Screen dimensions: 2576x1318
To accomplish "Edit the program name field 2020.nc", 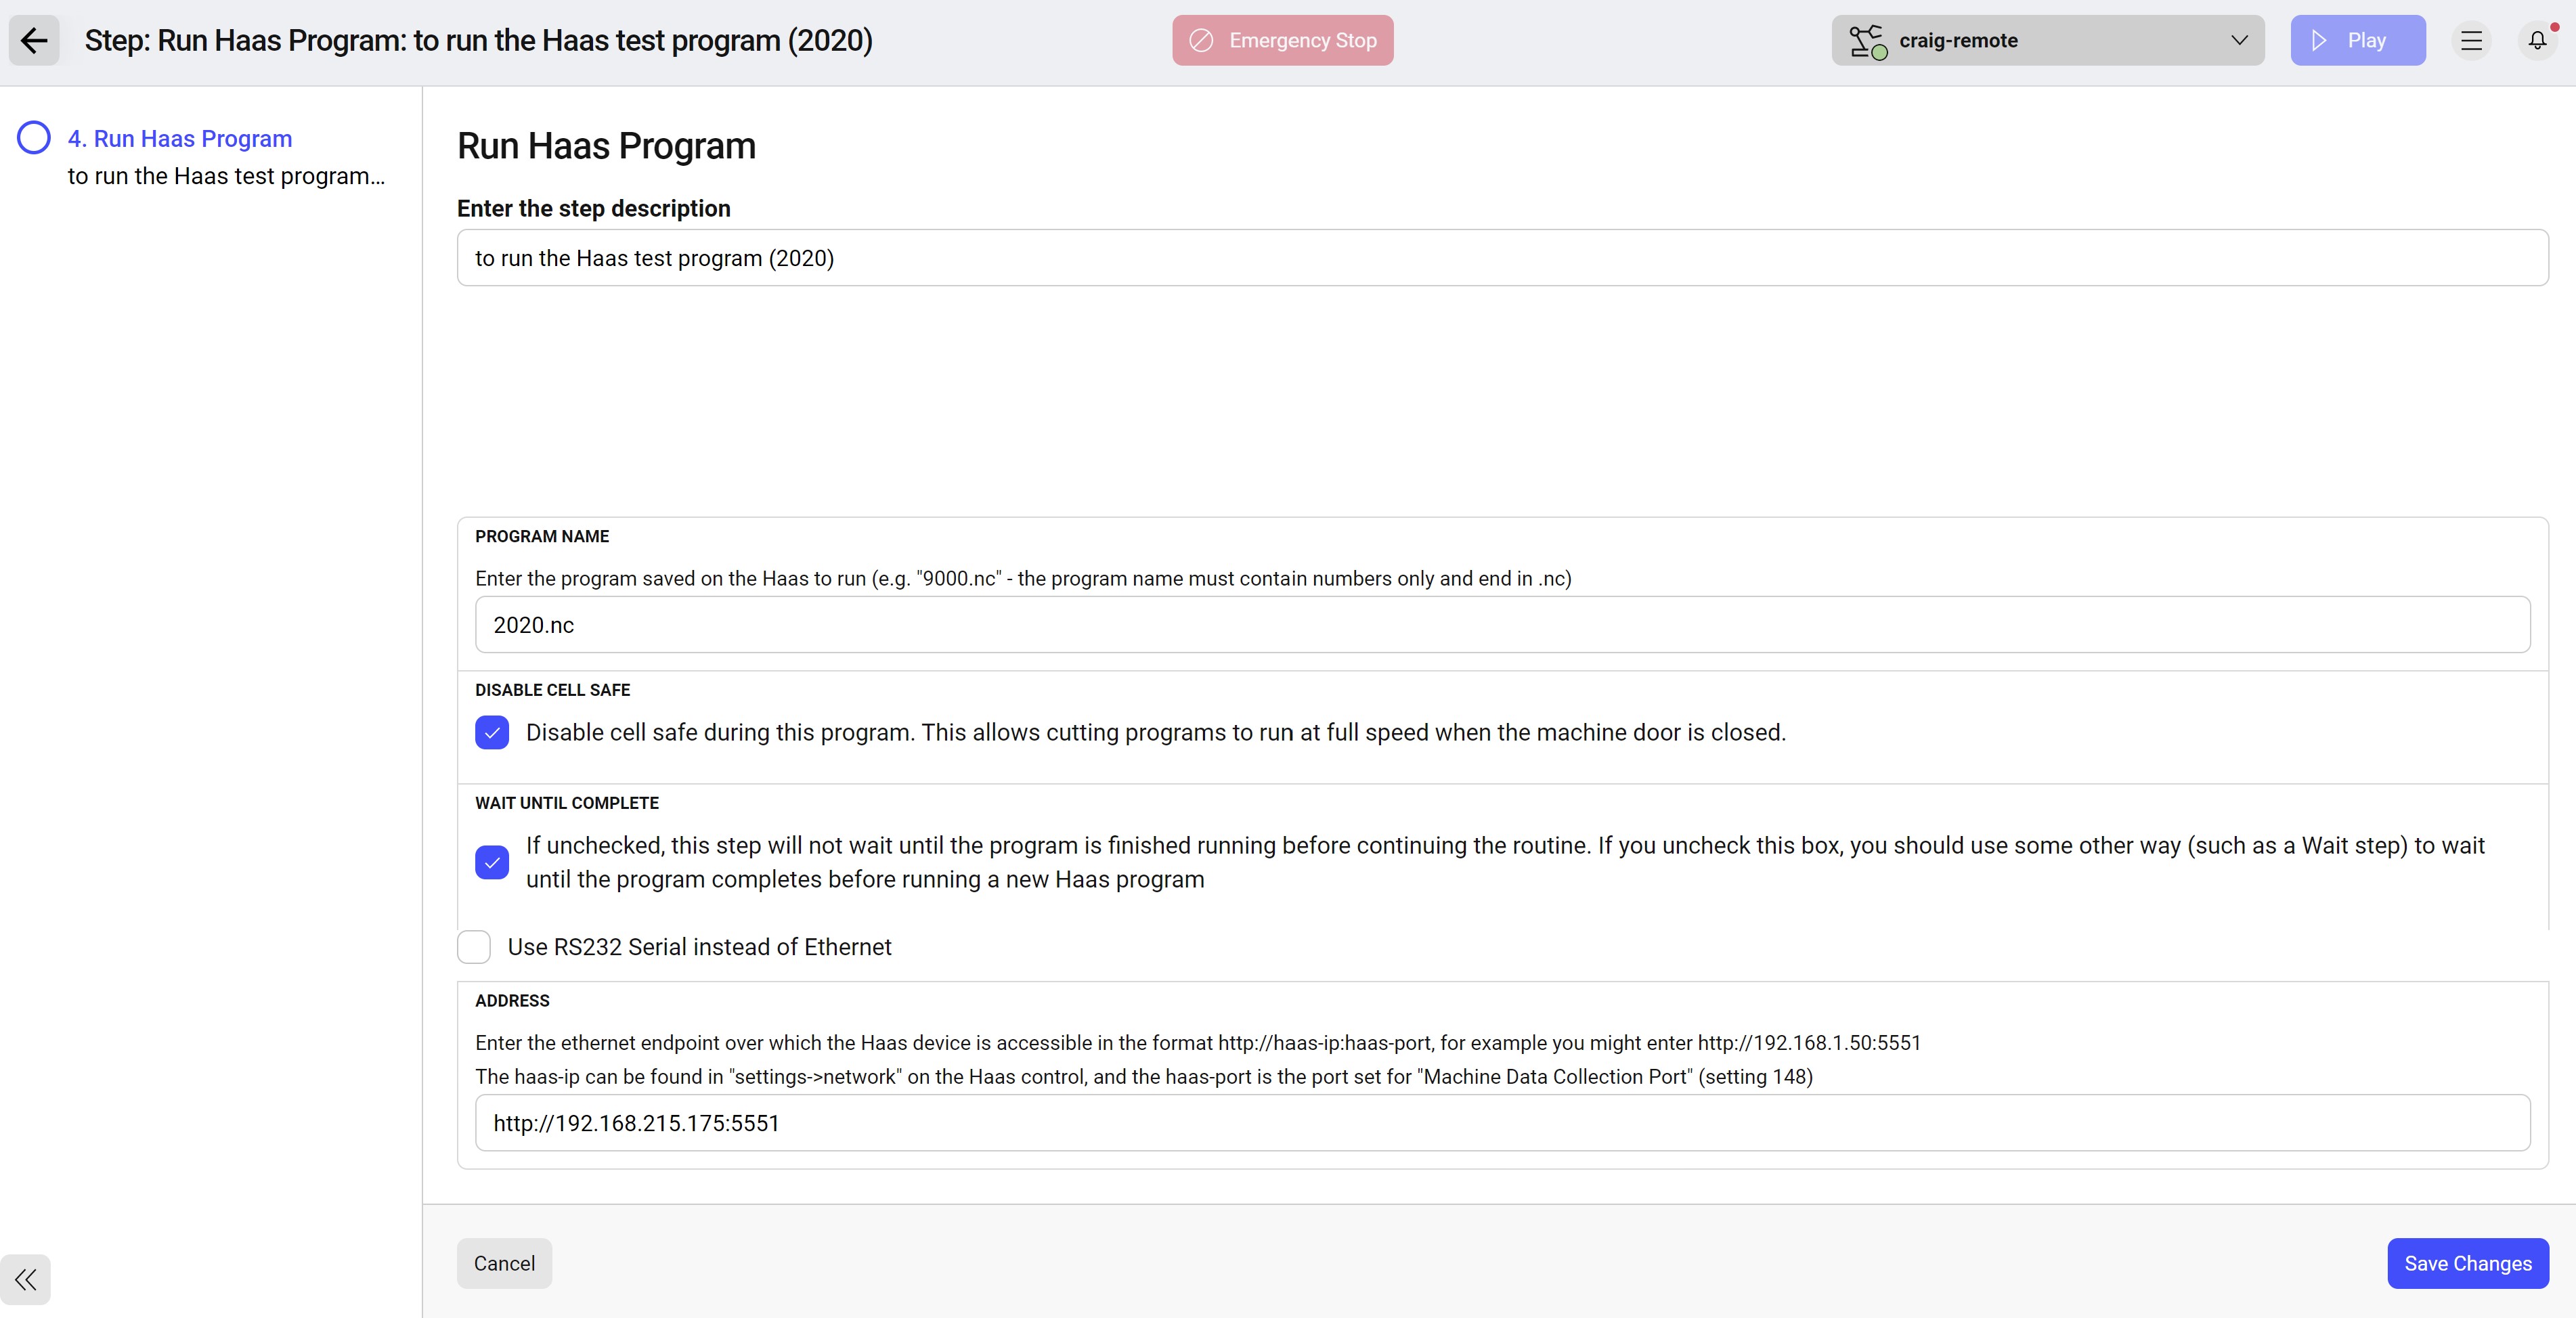I will coord(1502,625).
